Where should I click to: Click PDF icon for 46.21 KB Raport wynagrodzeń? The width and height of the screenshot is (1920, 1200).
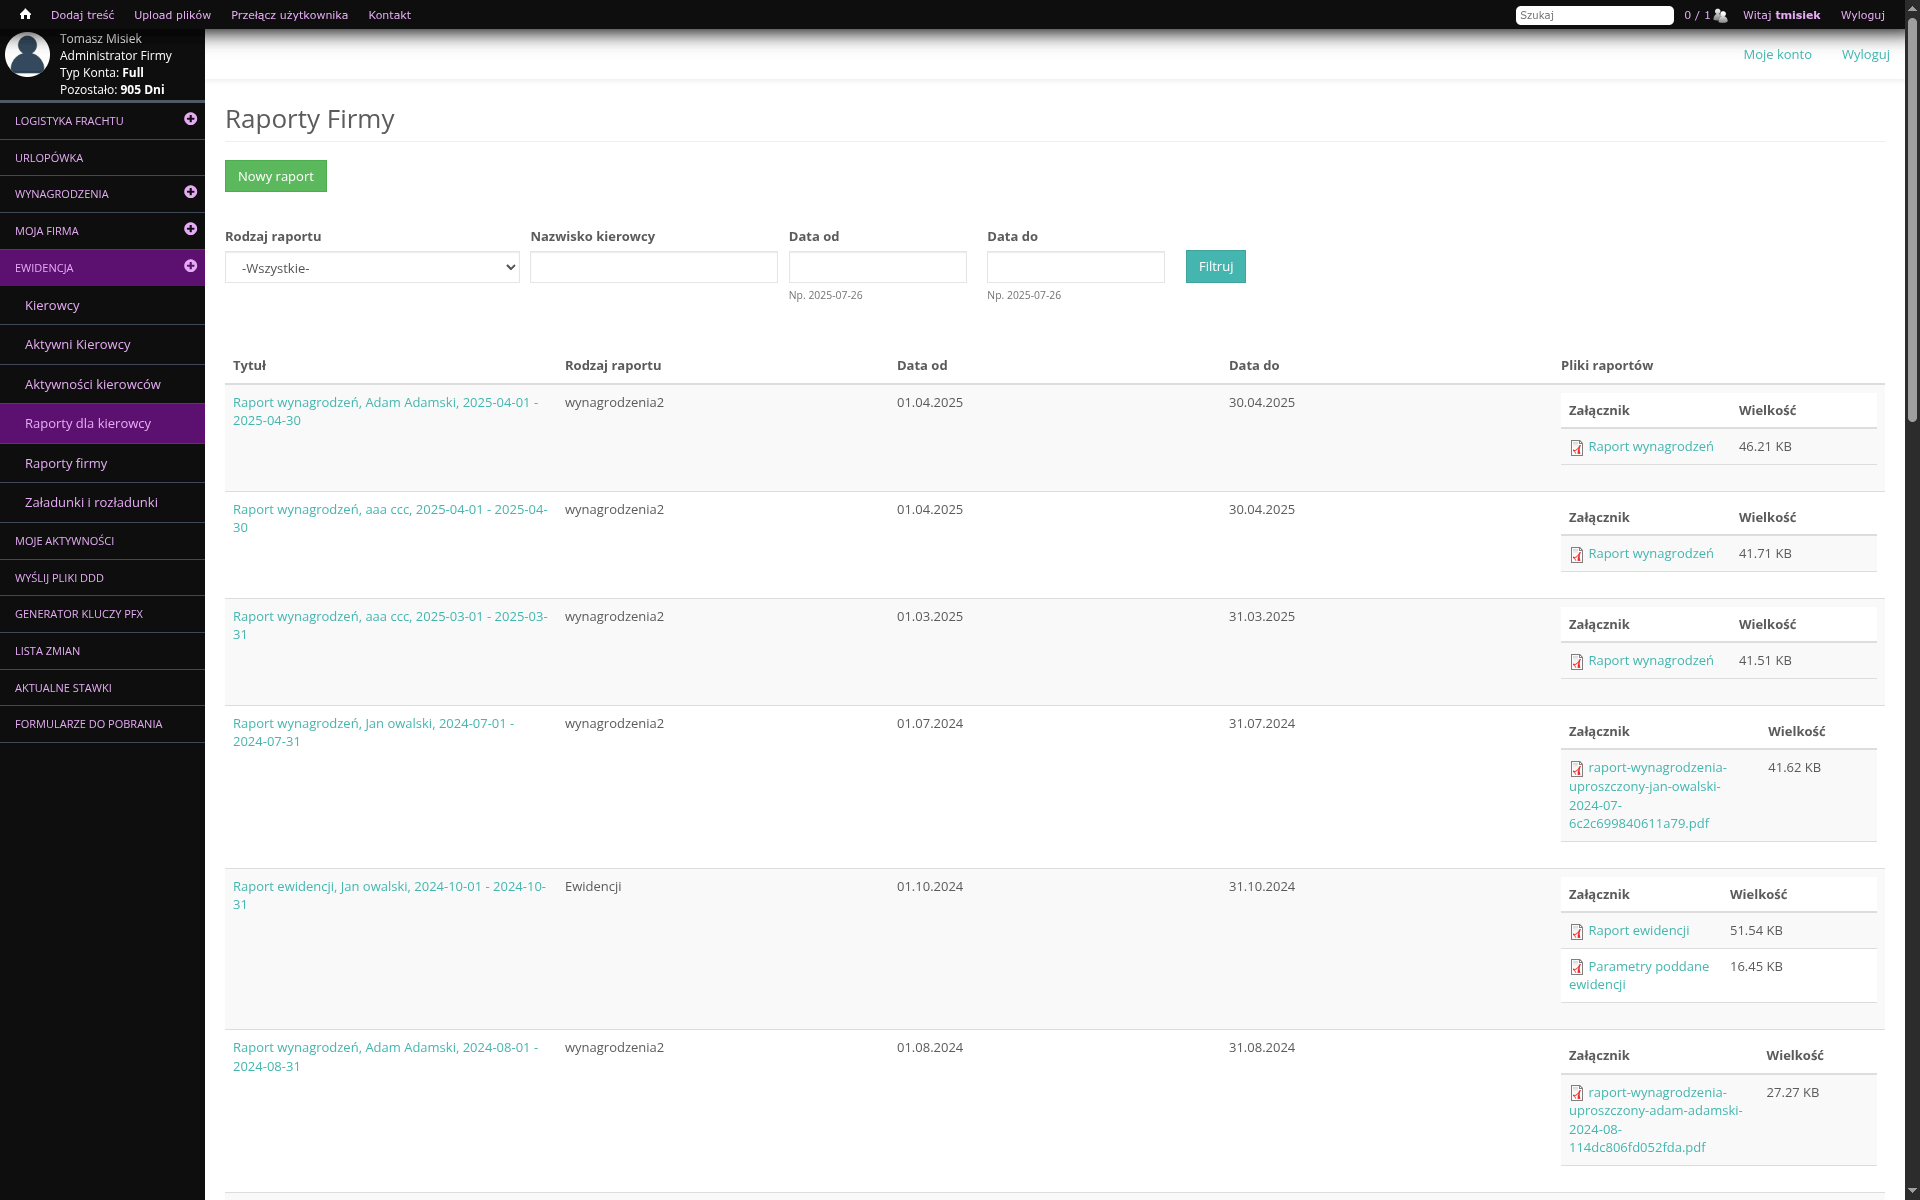[x=1577, y=448]
